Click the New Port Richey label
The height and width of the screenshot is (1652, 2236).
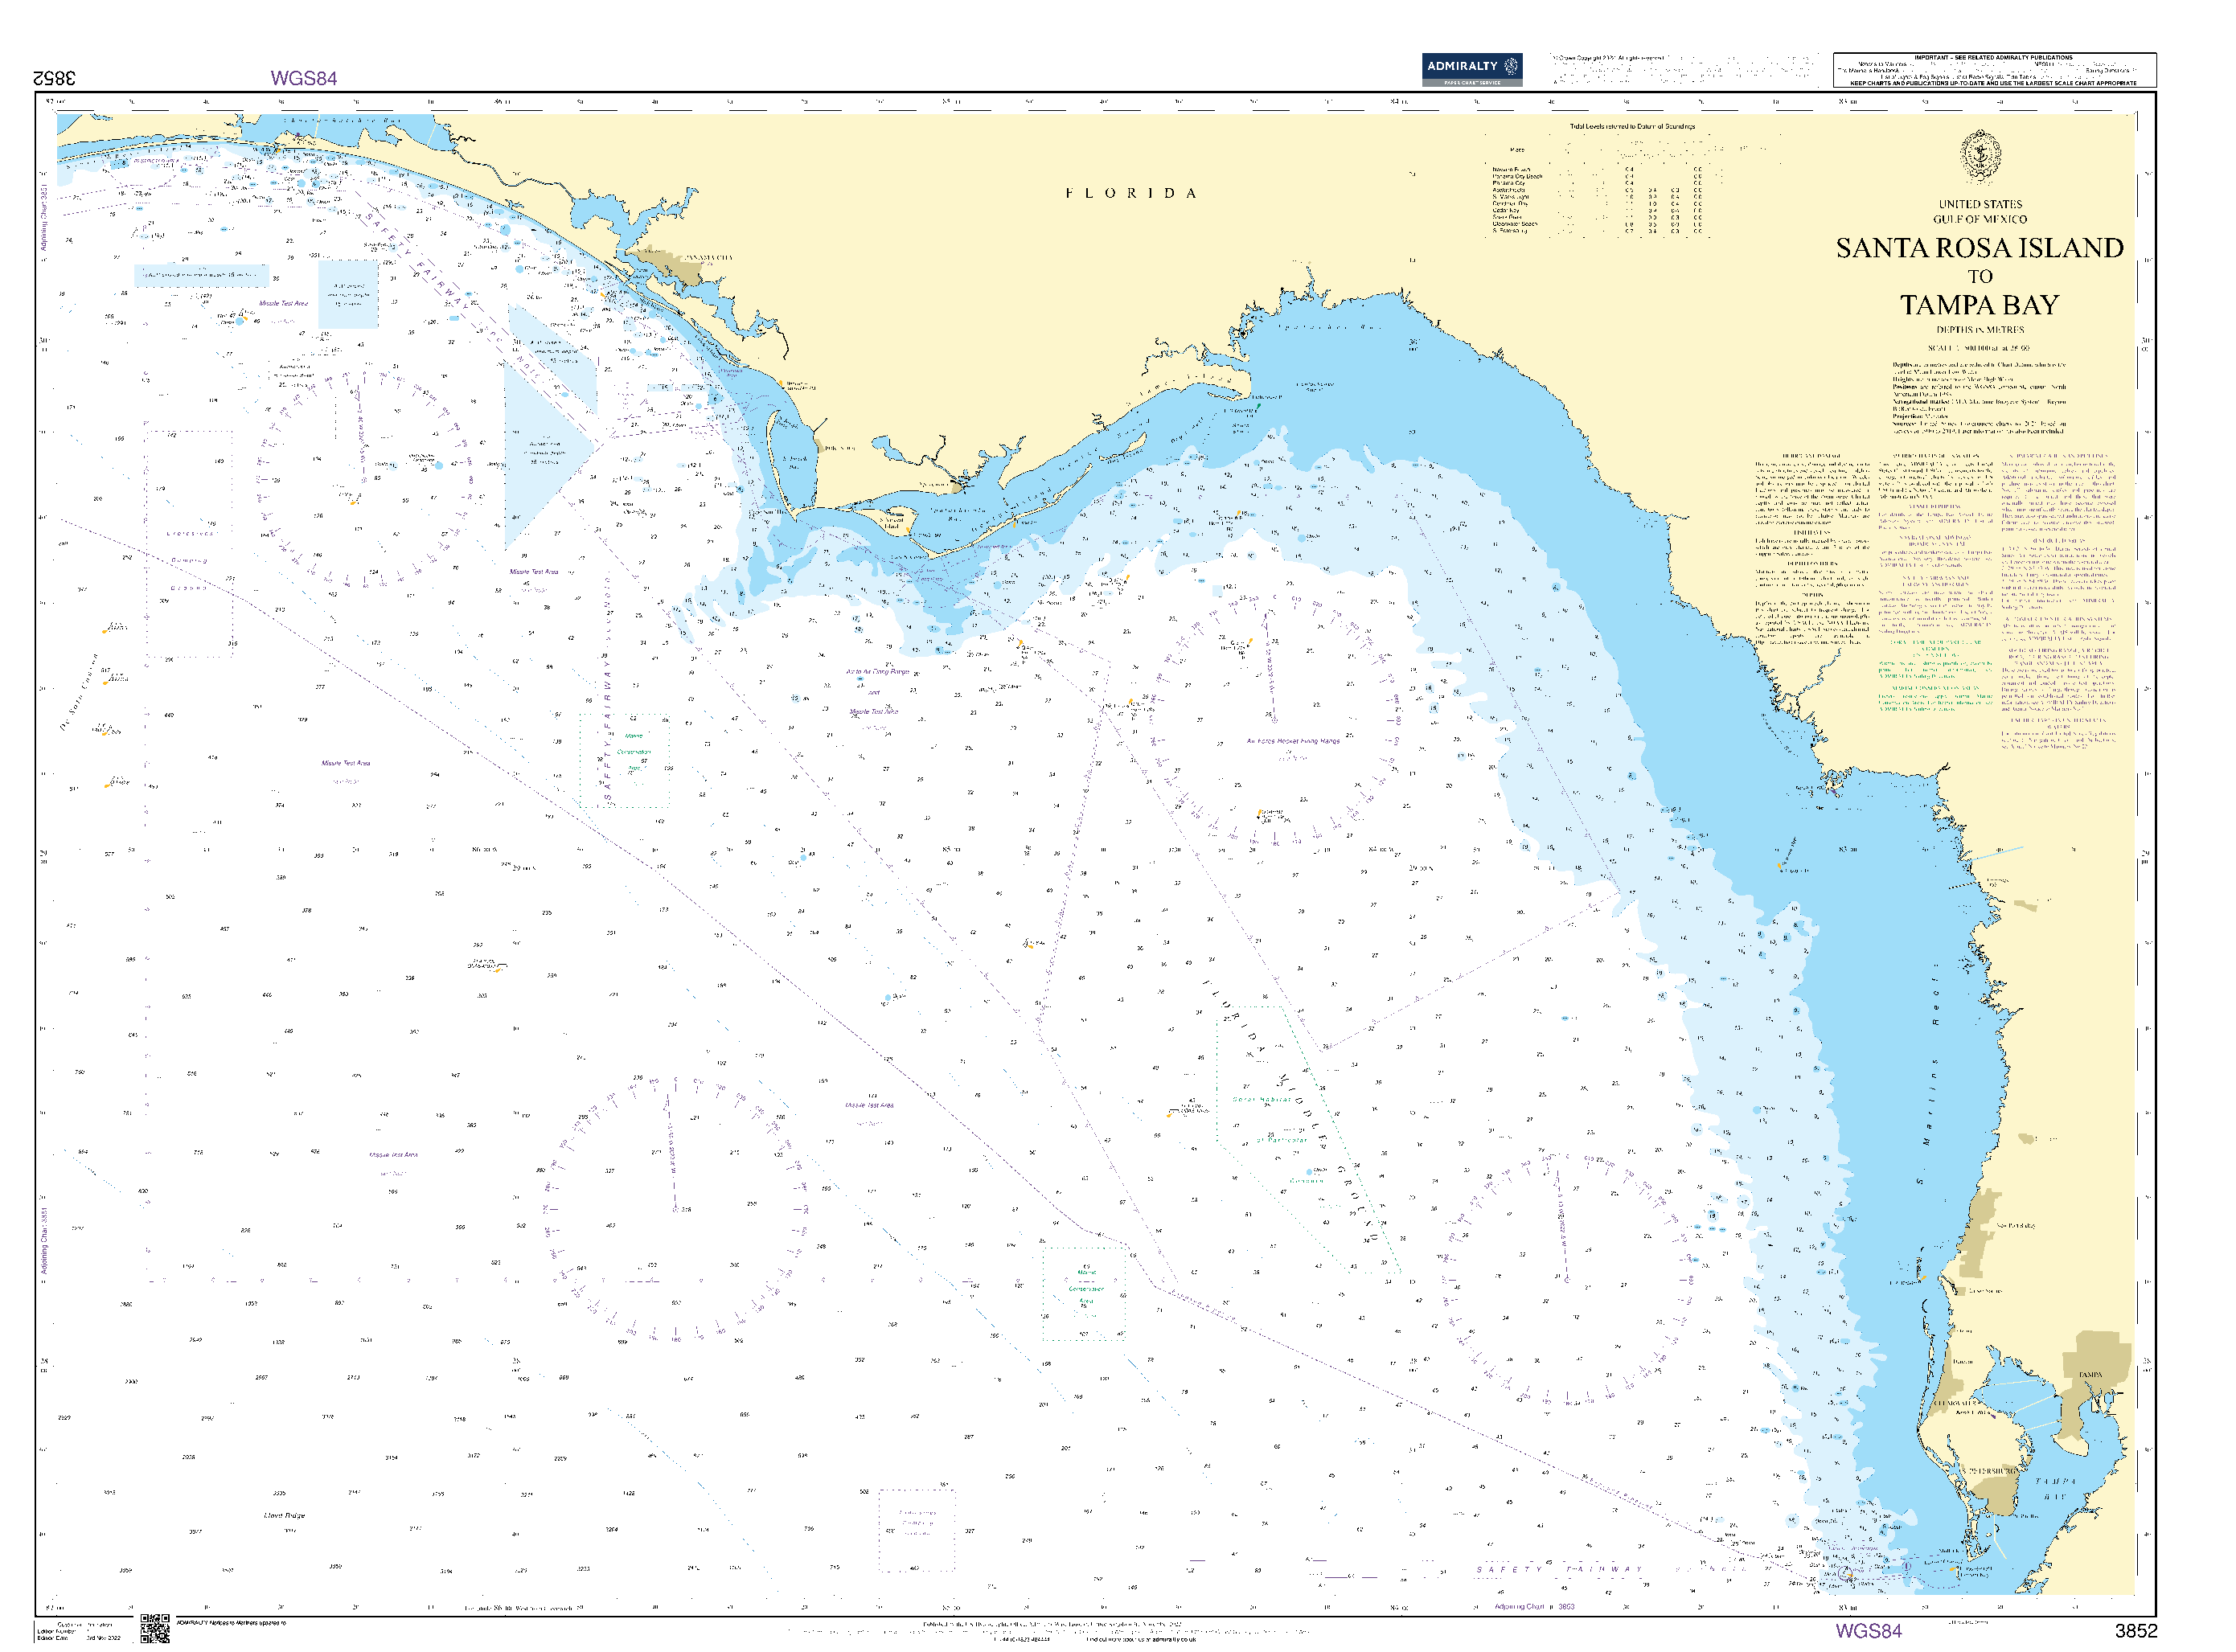[x=2014, y=1226]
